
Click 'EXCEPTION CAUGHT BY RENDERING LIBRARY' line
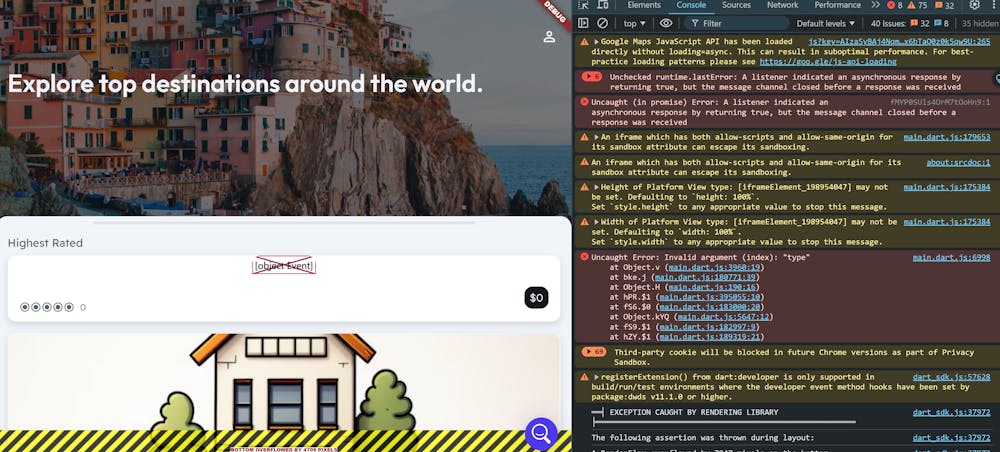[693, 412]
